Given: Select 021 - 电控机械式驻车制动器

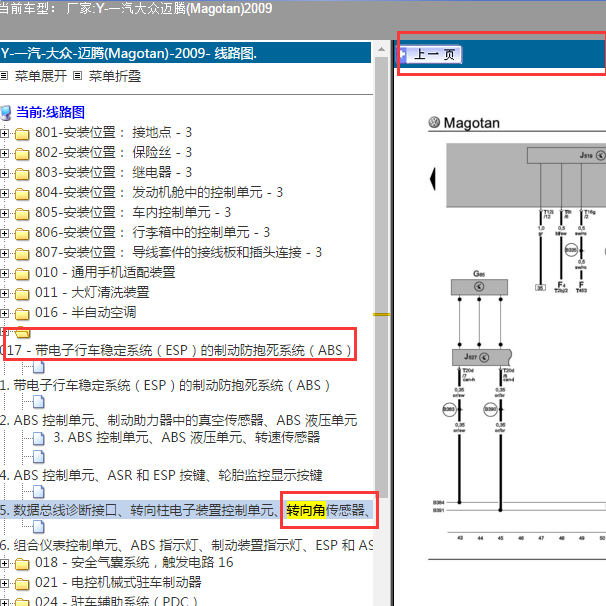Looking at the screenshot, I should [x=118, y=582].
